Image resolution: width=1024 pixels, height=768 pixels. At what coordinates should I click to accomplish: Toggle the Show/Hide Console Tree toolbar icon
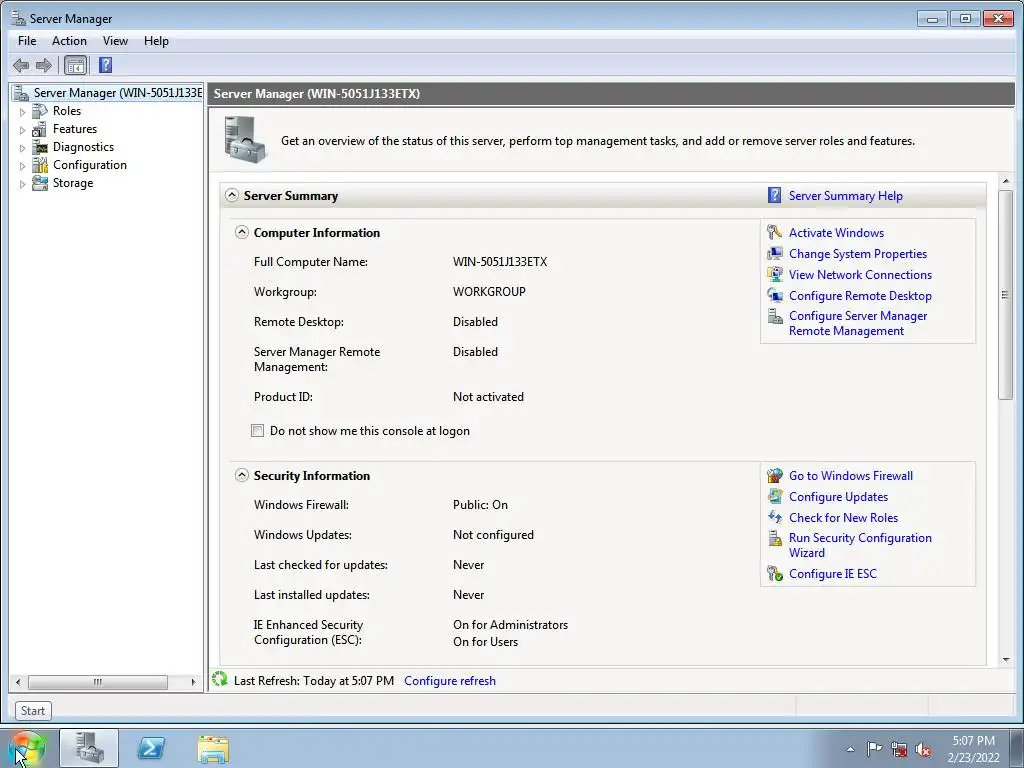coord(75,65)
